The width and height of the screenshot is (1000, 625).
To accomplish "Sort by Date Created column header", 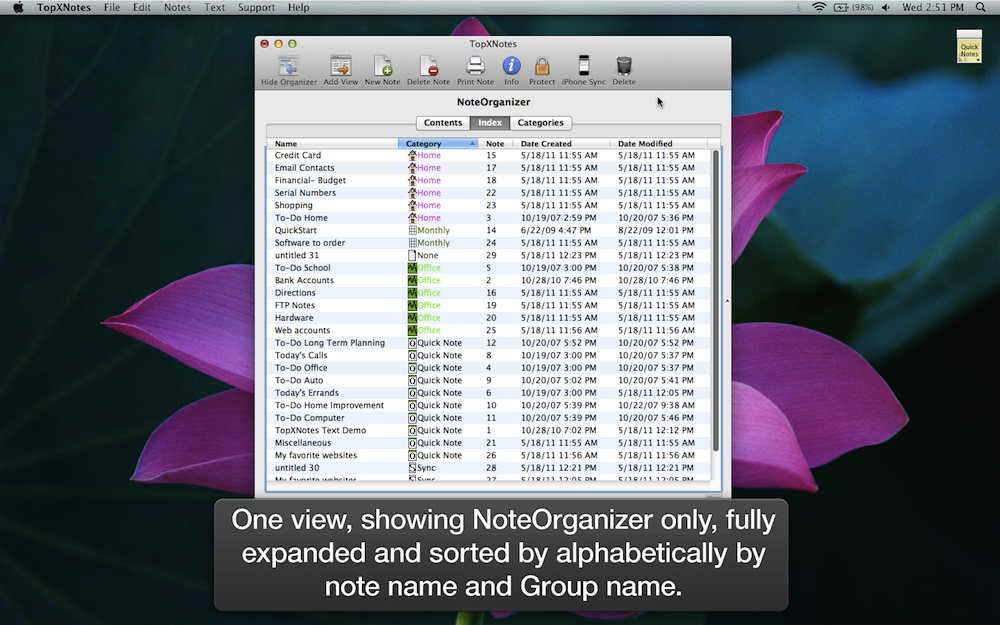I will pos(561,143).
